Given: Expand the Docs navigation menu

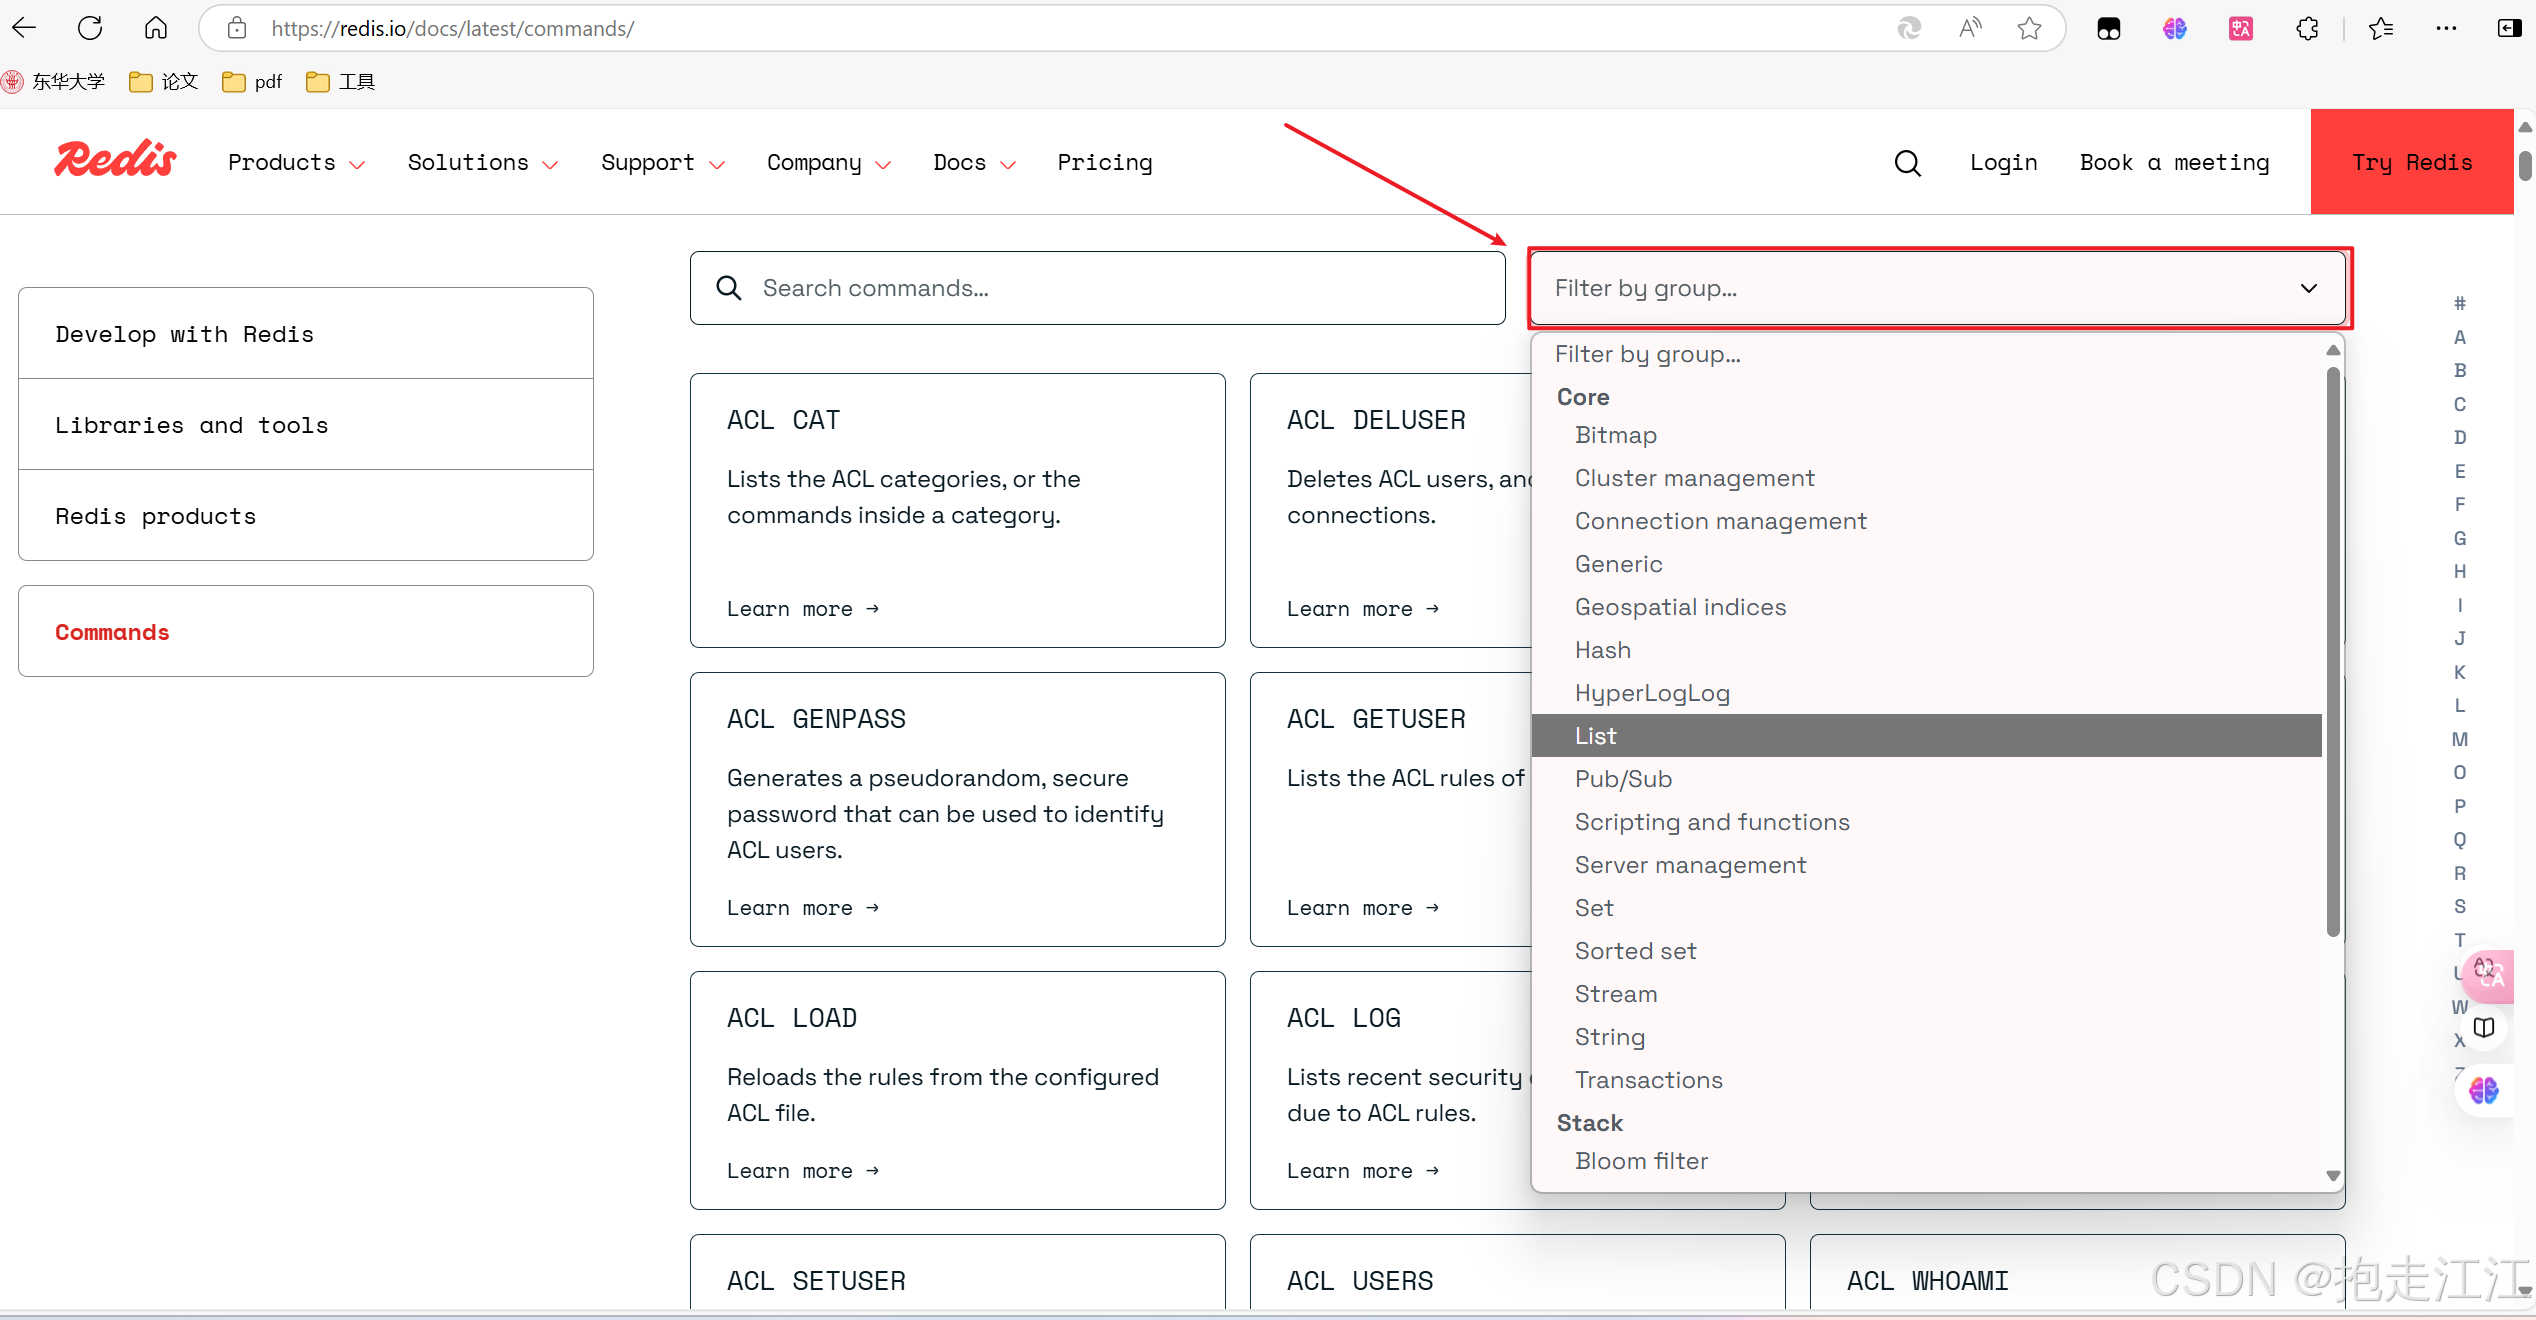Looking at the screenshot, I should click(973, 163).
